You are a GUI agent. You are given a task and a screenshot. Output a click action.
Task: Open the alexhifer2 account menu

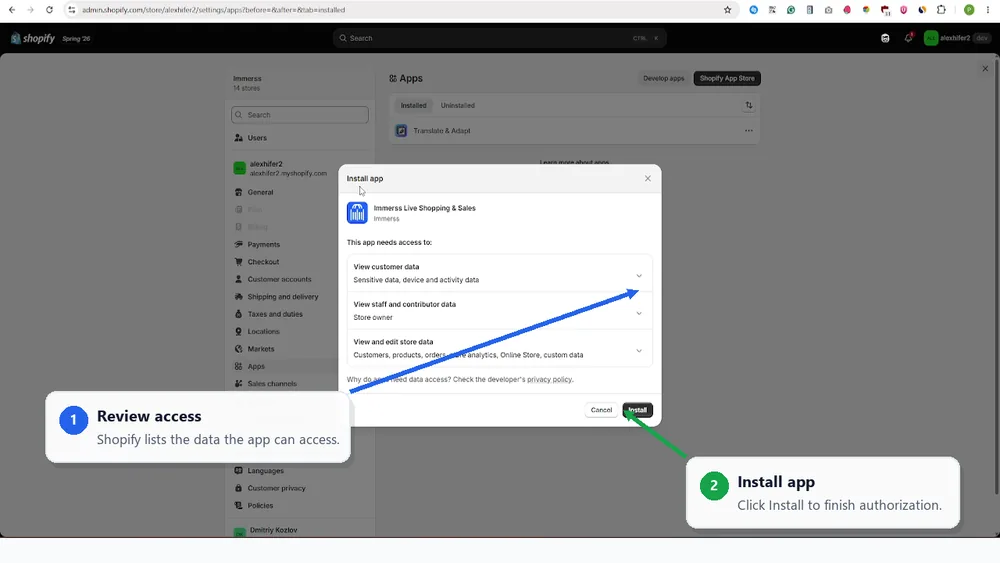click(957, 38)
